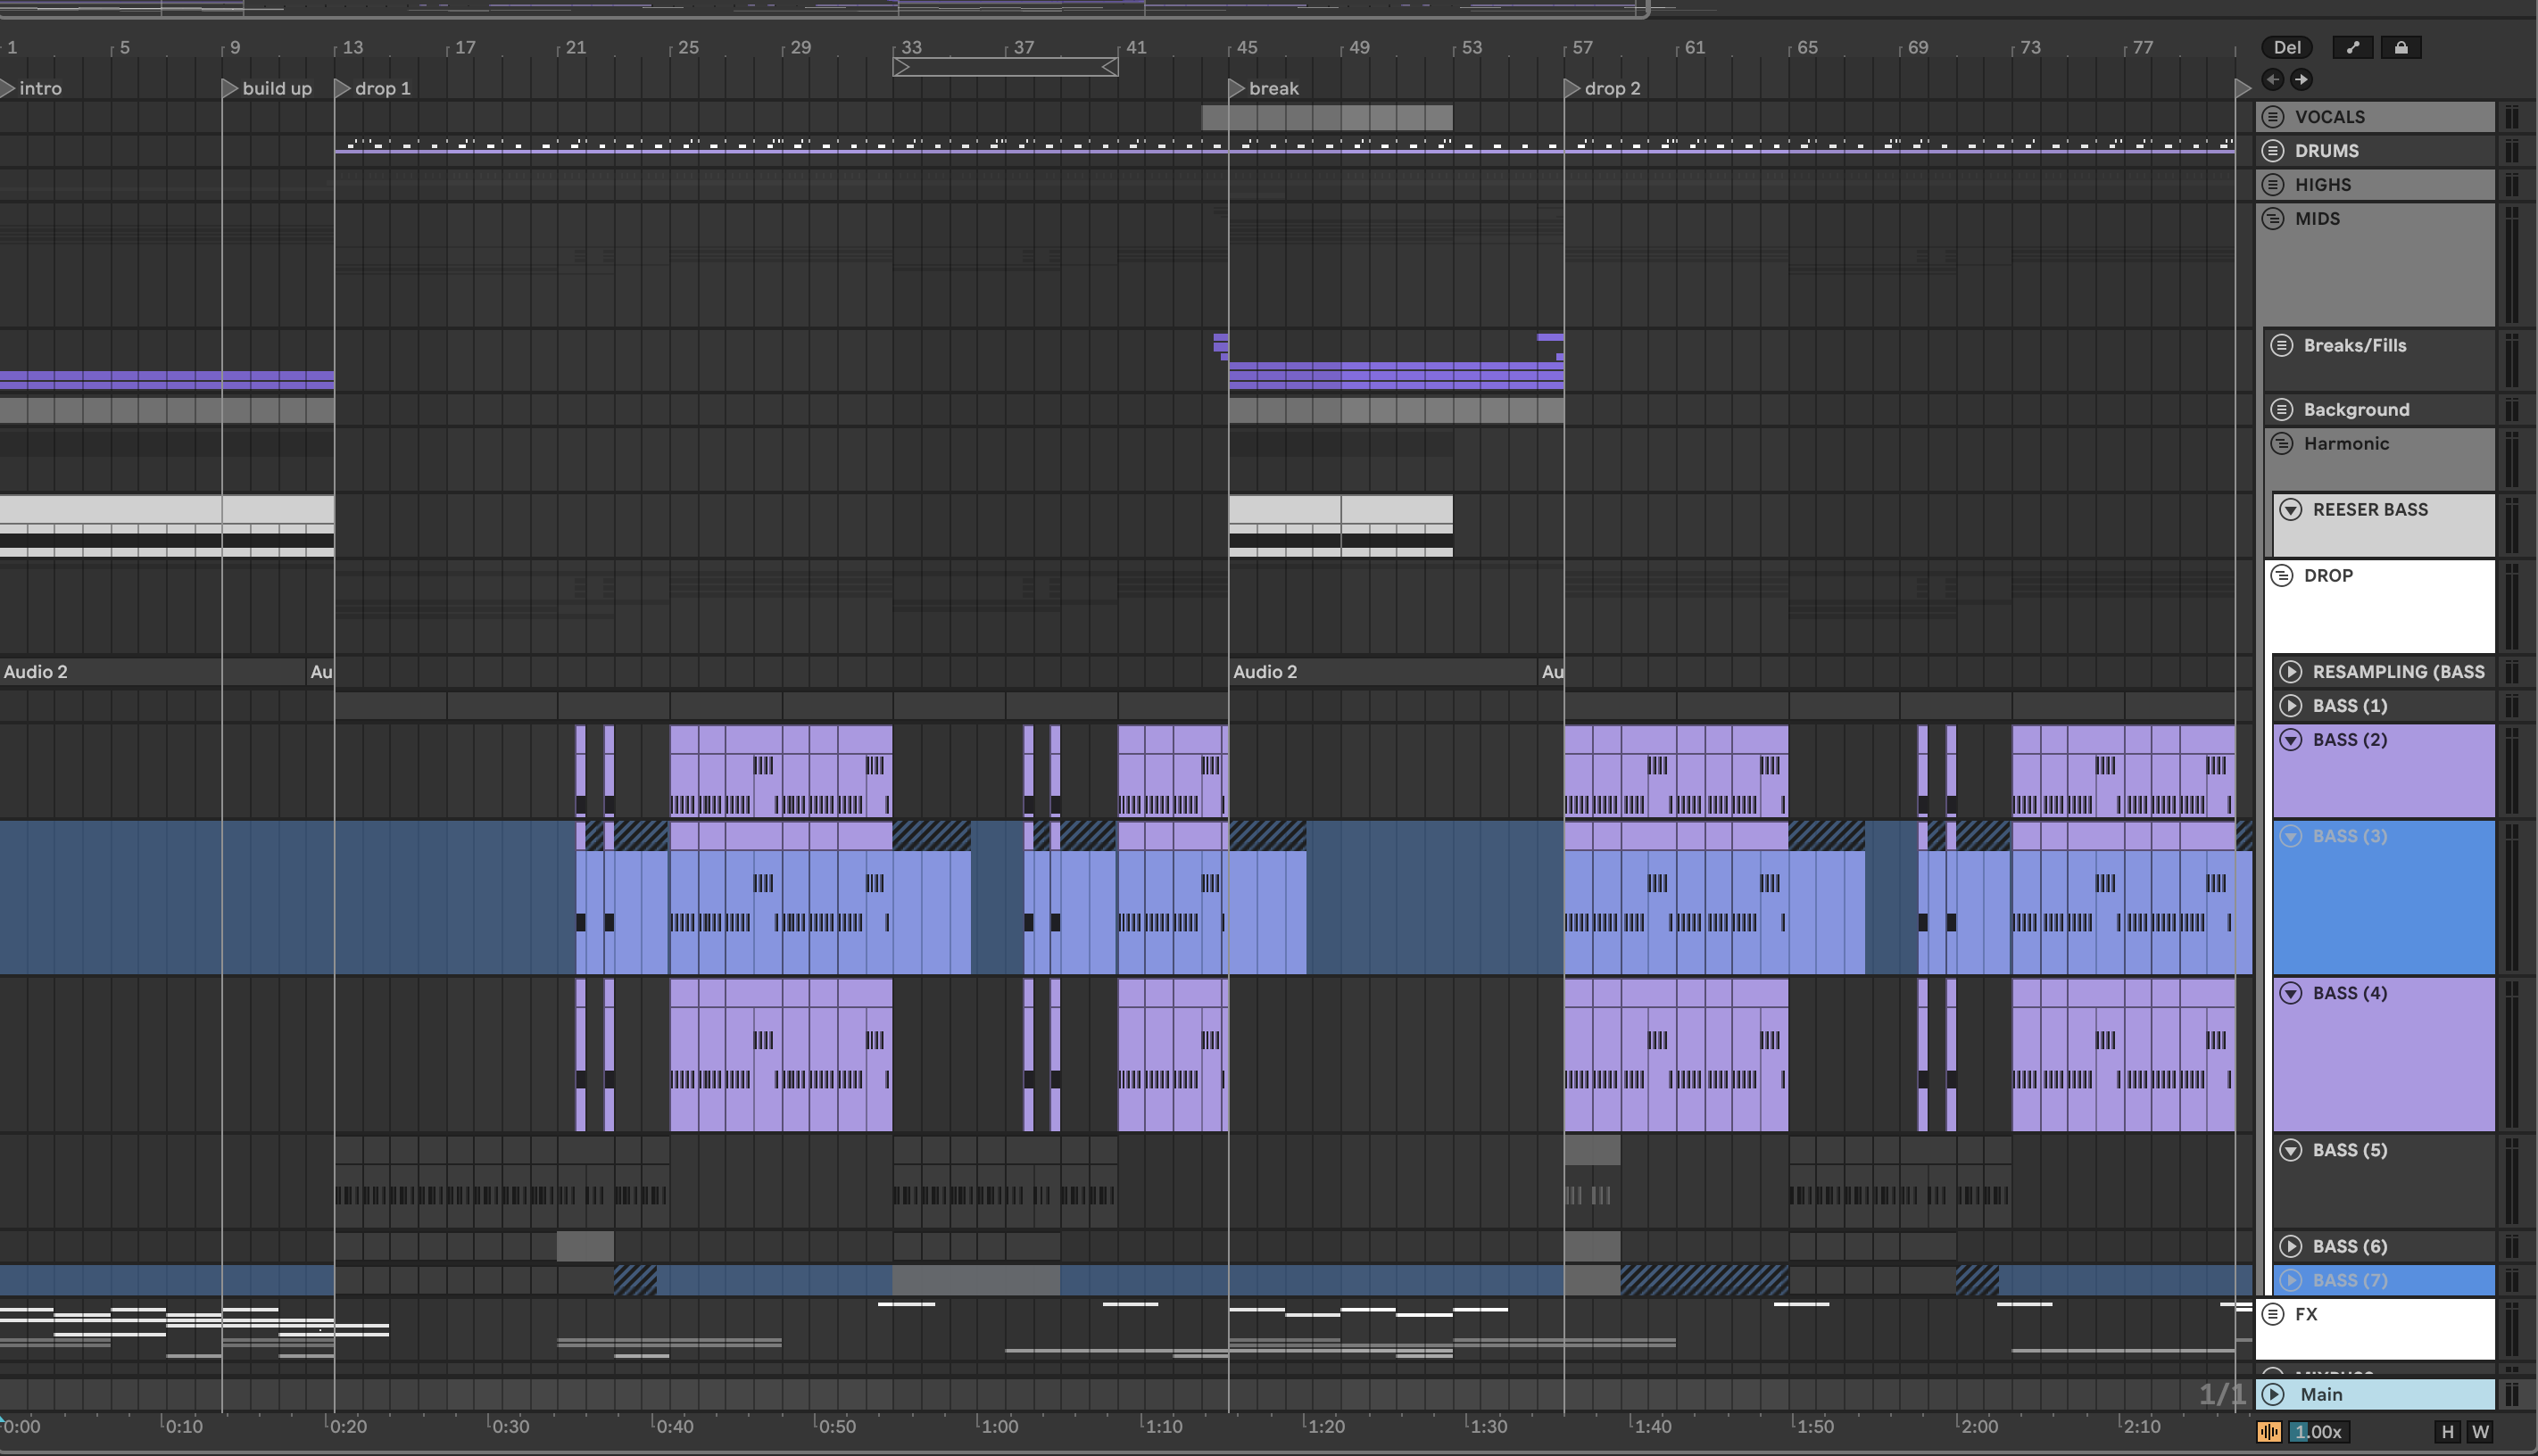
Task: Select the drop 1 locator
Action: click(x=373, y=88)
